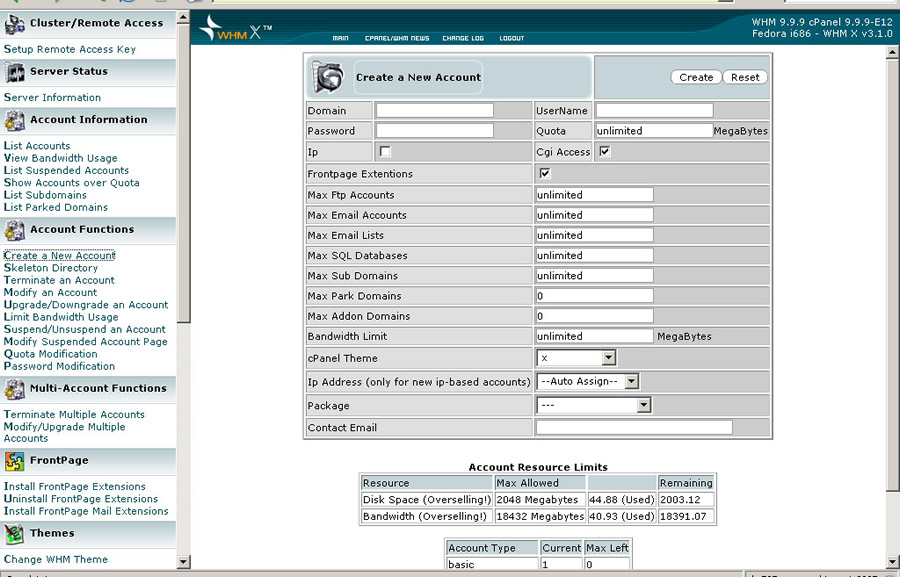Screen dimensions: 900x577
Task: Click the Max Email Lists field
Action: 595,235
